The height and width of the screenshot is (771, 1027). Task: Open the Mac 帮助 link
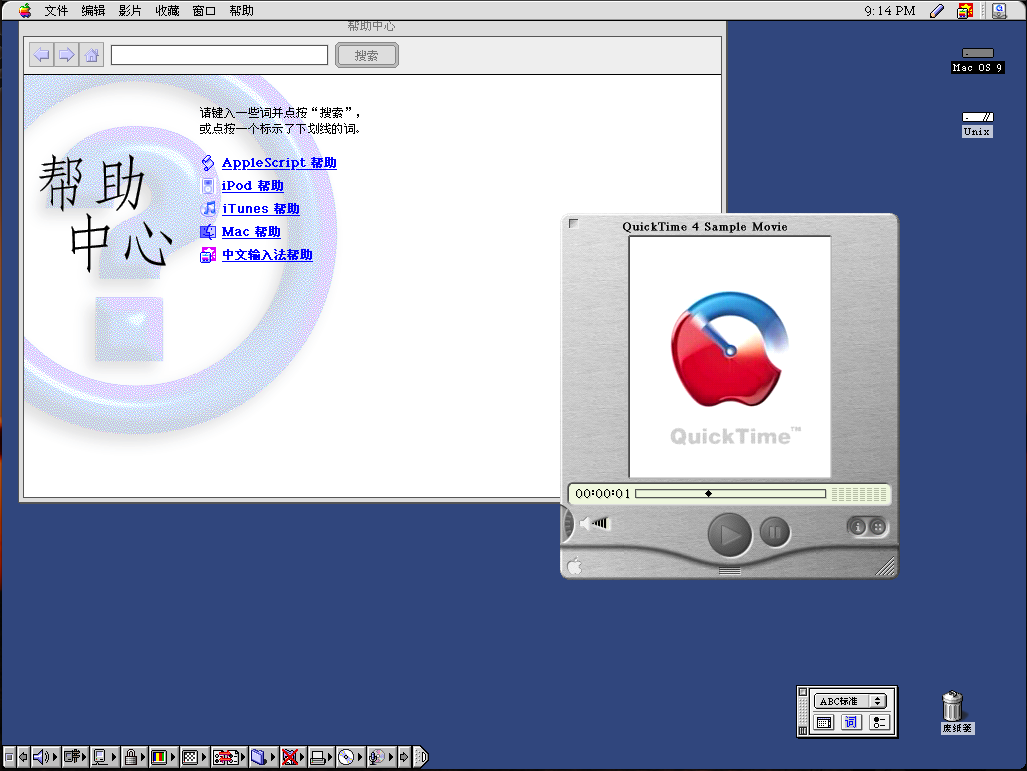point(251,231)
